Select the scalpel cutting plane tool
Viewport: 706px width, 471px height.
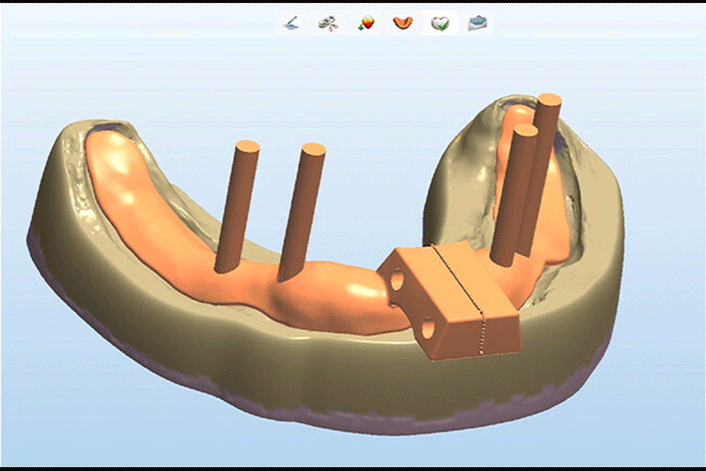pyautogui.click(x=291, y=22)
